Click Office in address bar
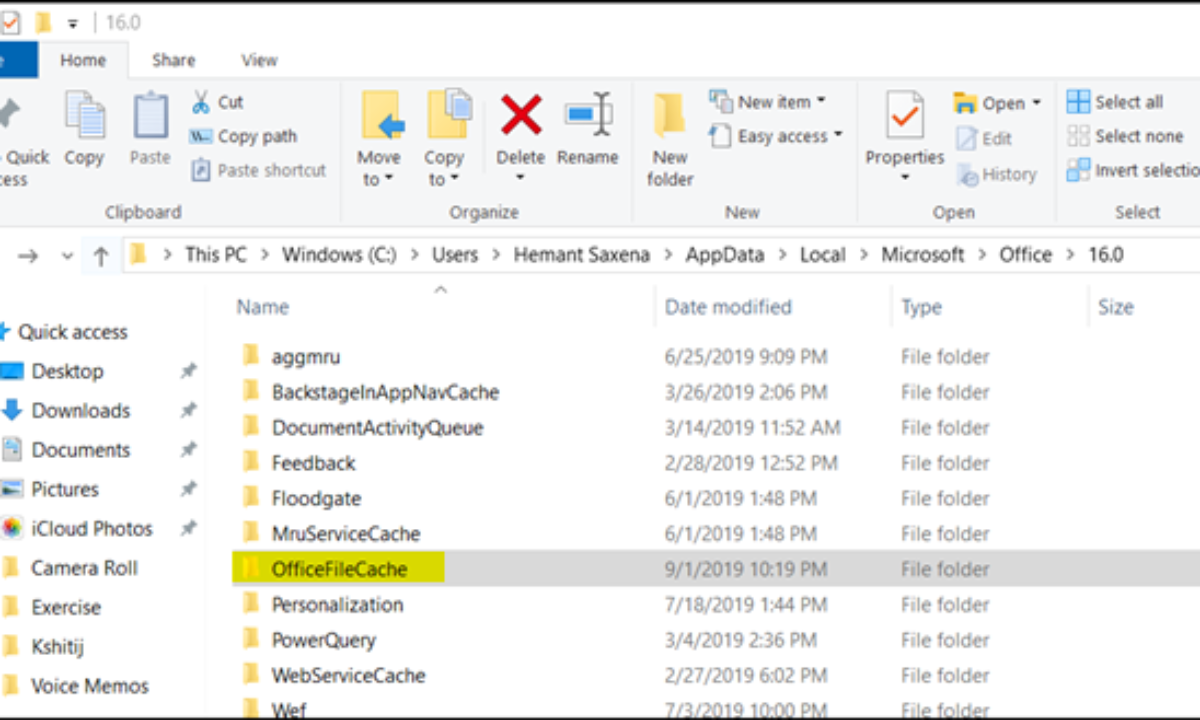 click(1026, 255)
